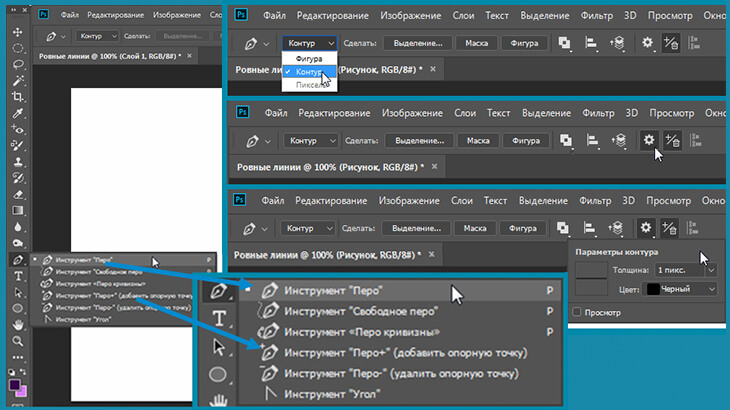Open Контур combo box in middle strip

click(311, 141)
